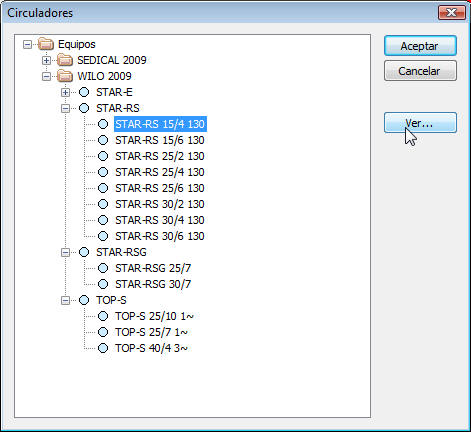The width and height of the screenshot is (471, 432).
Task: Select the STAR-E label
Action: click(x=114, y=92)
